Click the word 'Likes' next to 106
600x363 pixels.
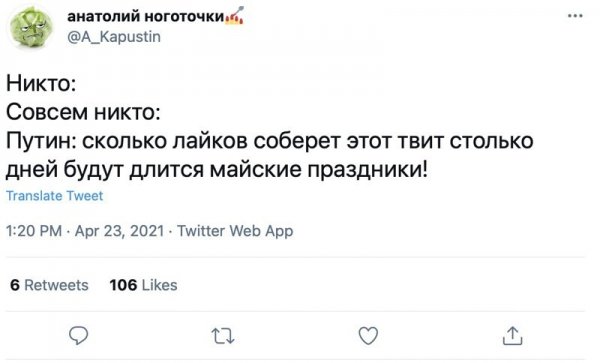(x=160, y=285)
